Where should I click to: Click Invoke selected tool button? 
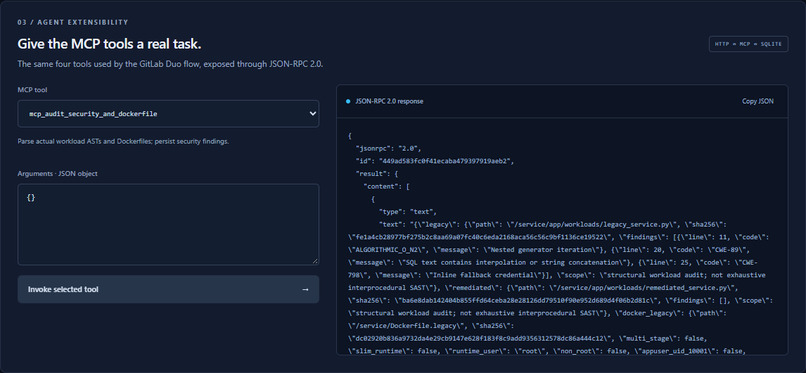point(168,289)
